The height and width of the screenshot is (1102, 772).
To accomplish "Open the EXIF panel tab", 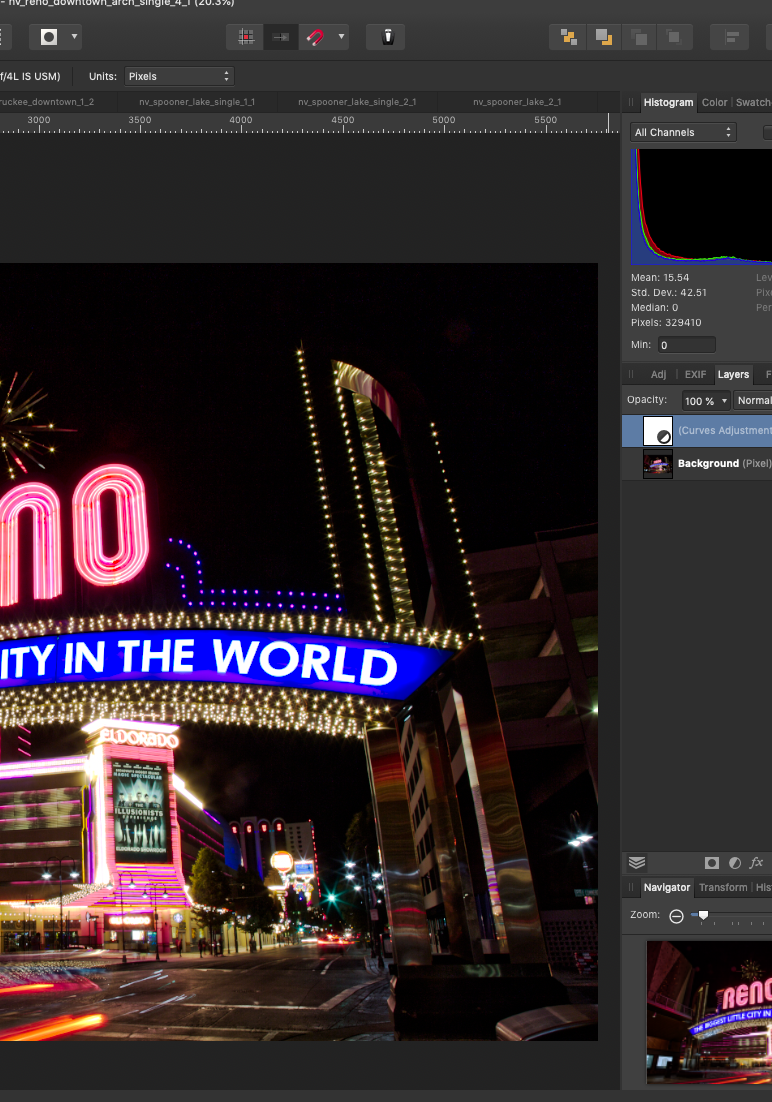I will [x=695, y=375].
